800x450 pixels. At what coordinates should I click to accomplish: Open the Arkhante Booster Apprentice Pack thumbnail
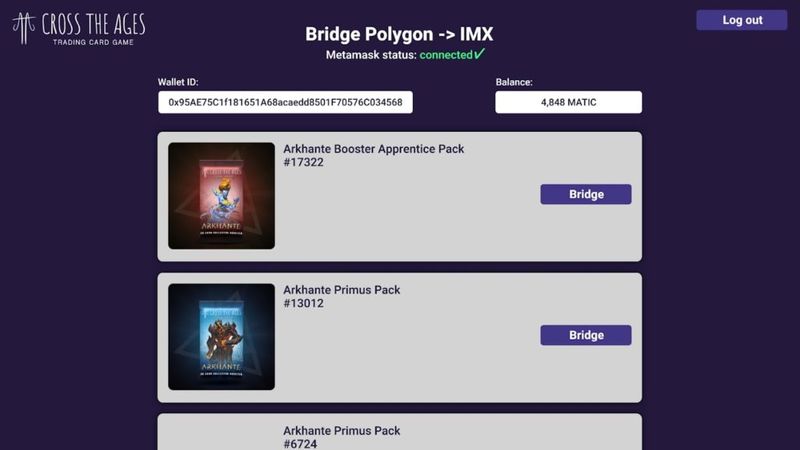pos(221,196)
